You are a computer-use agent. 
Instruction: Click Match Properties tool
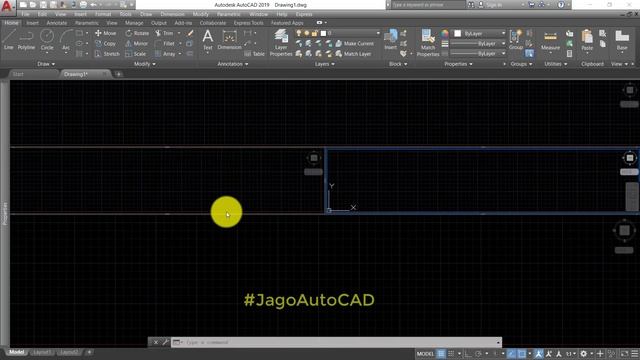(x=428, y=42)
